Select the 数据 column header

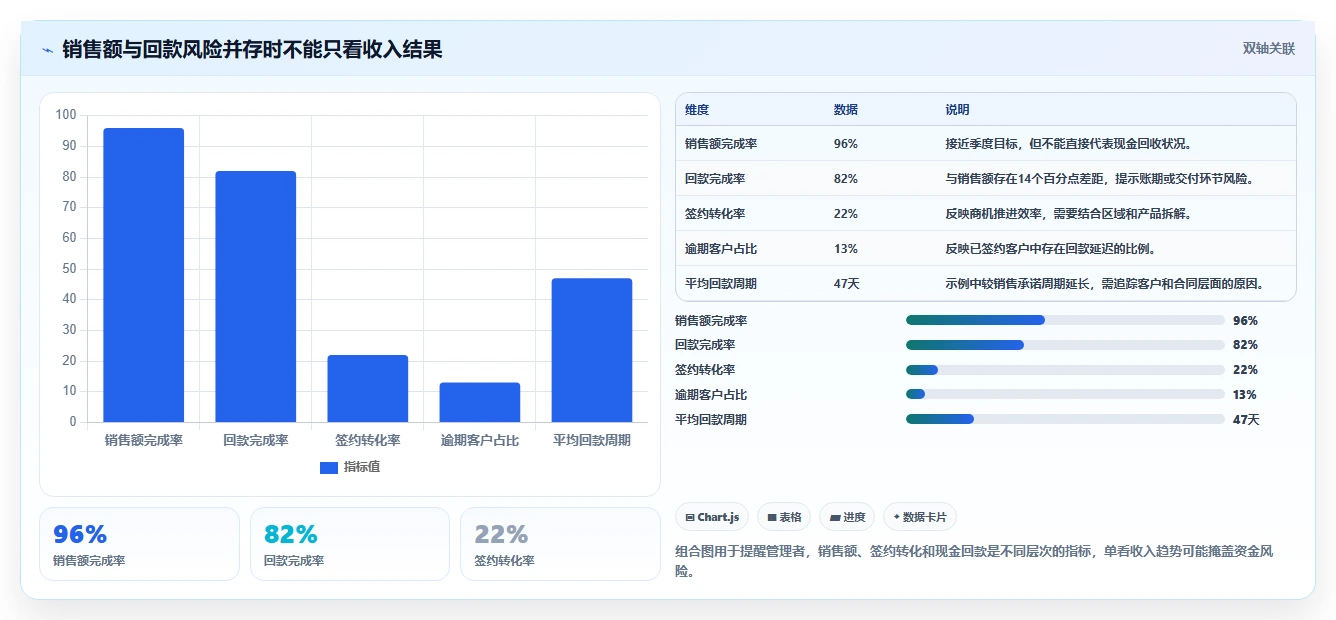coord(845,110)
